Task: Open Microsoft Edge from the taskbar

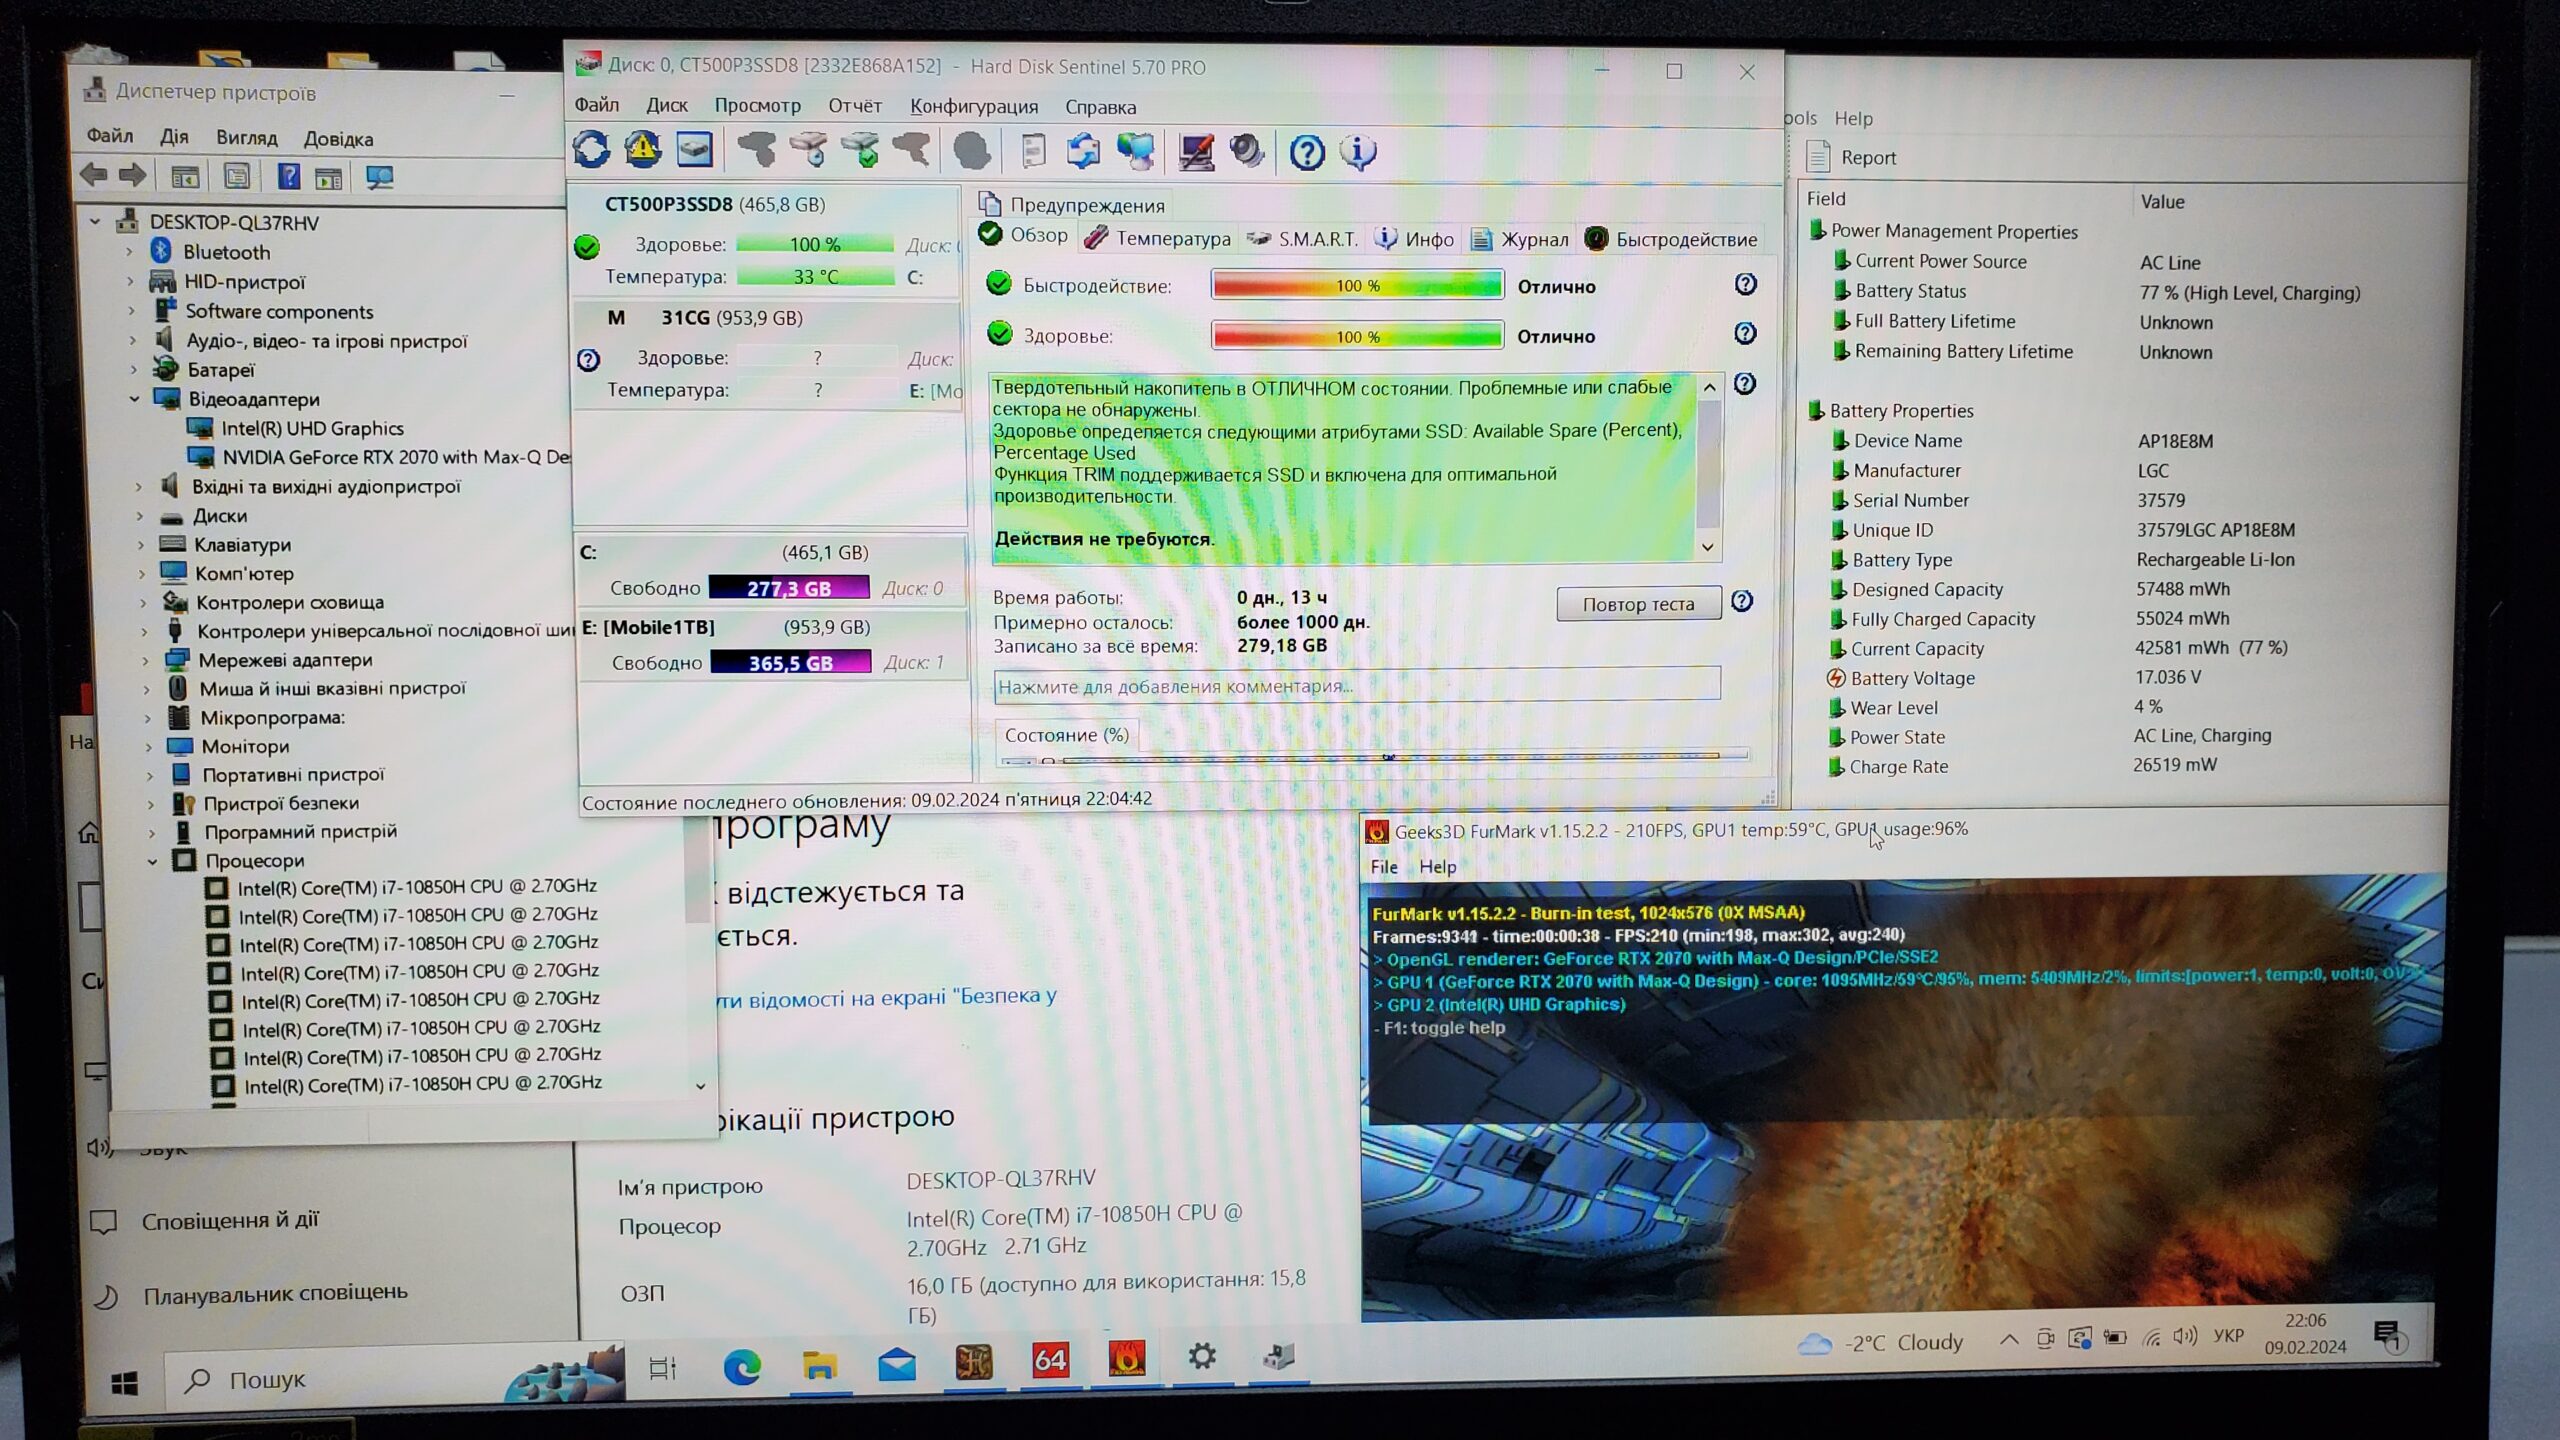Action: pos(741,1365)
